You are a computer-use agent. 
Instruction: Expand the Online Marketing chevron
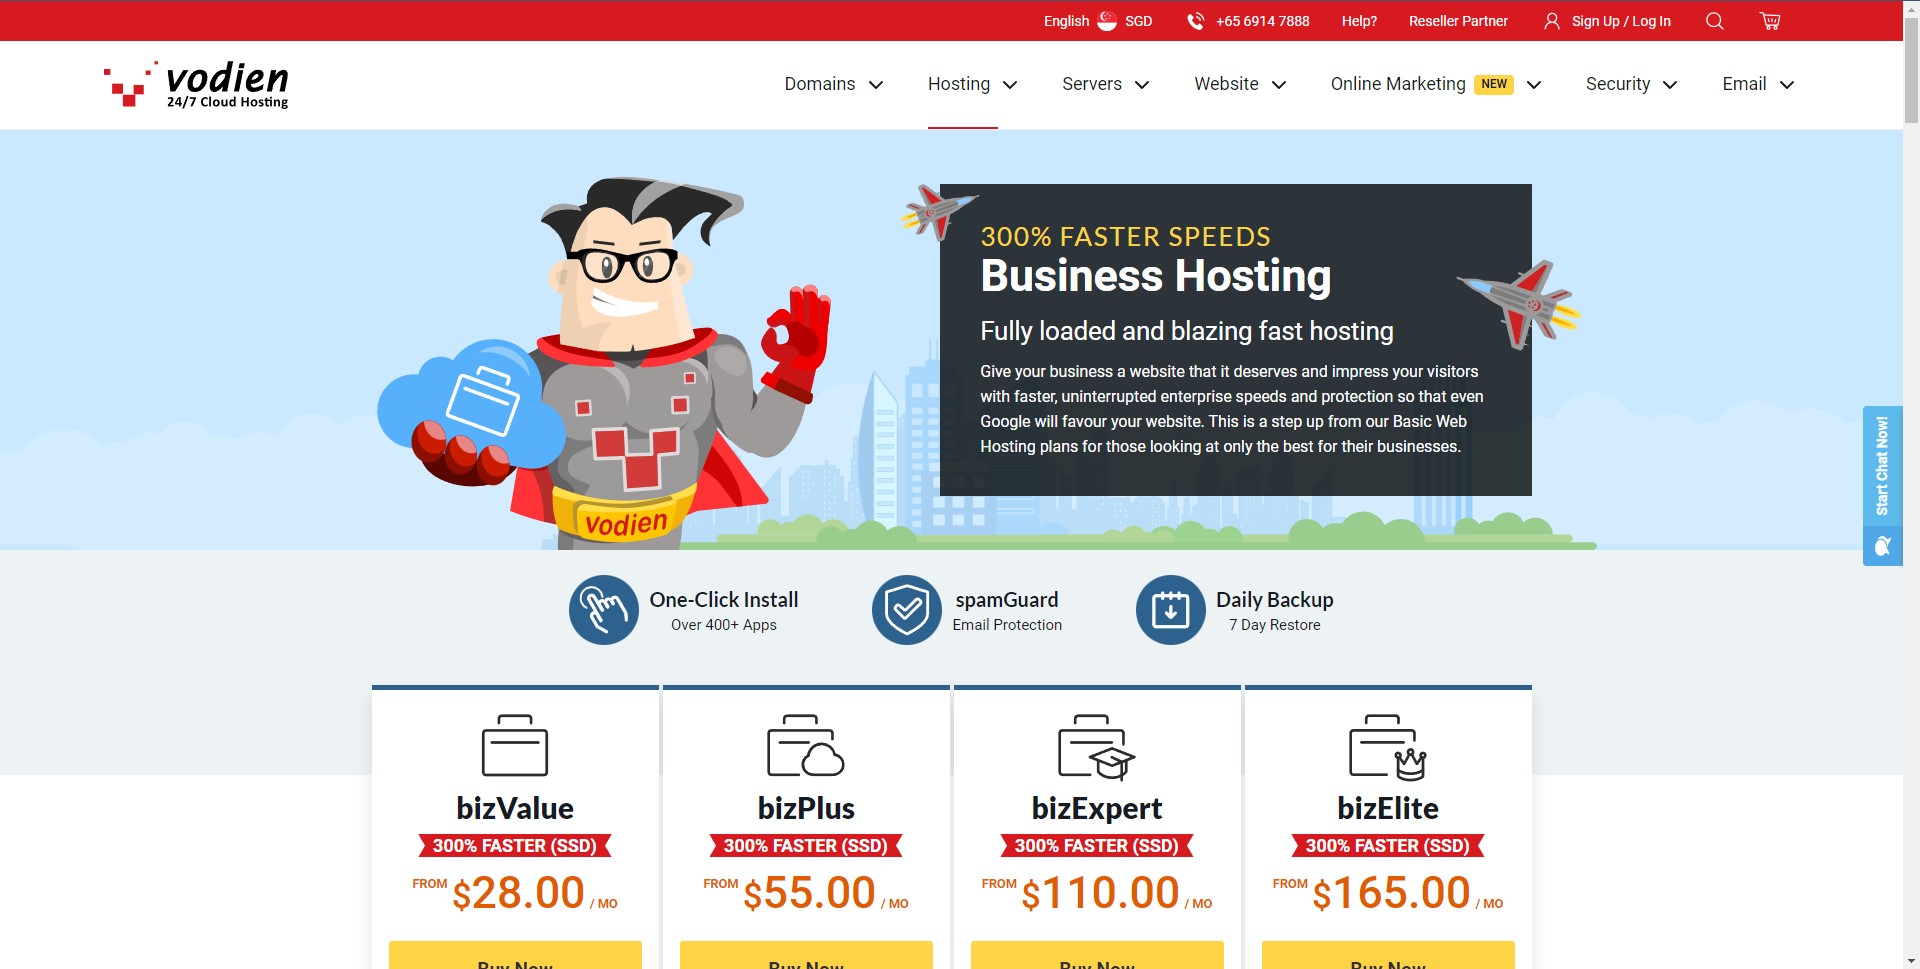pos(1534,85)
